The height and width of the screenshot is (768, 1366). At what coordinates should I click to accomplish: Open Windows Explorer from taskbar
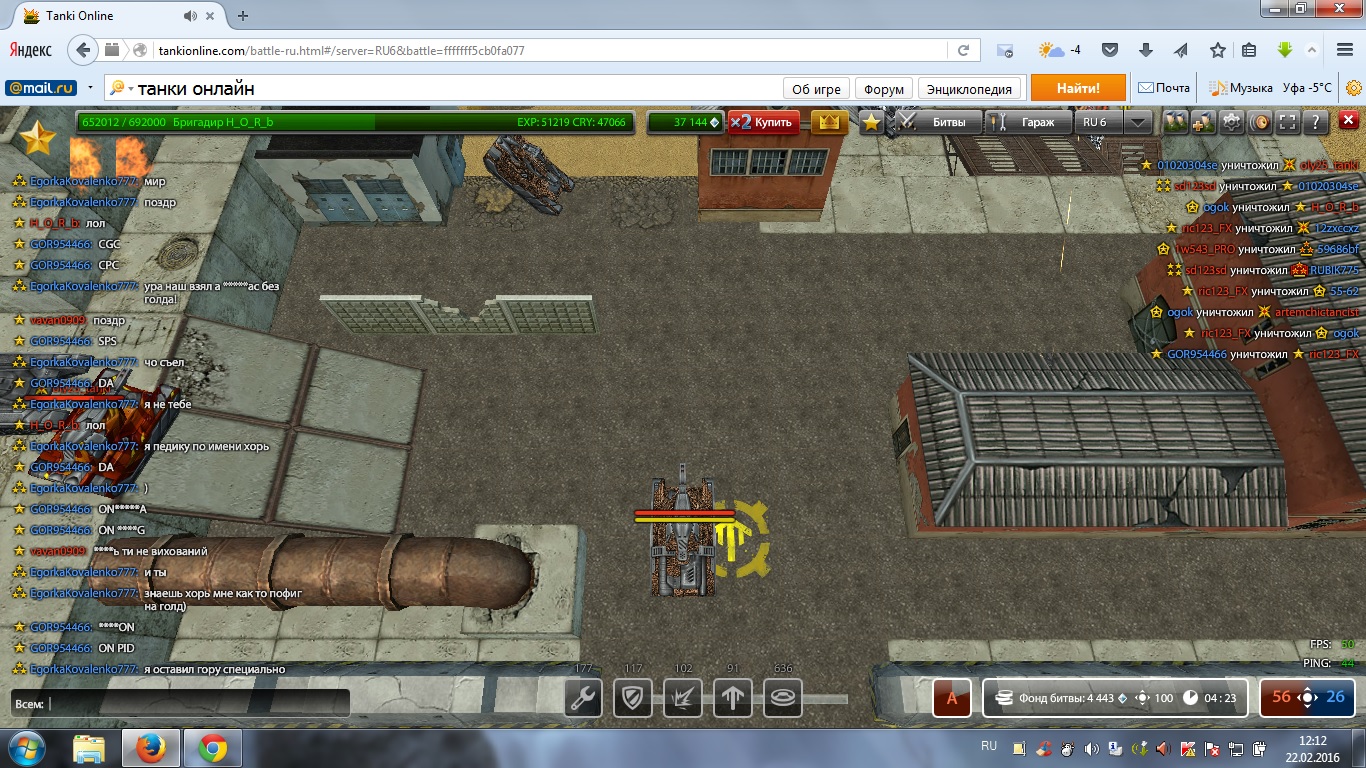pyautogui.click(x=89, y=748)
